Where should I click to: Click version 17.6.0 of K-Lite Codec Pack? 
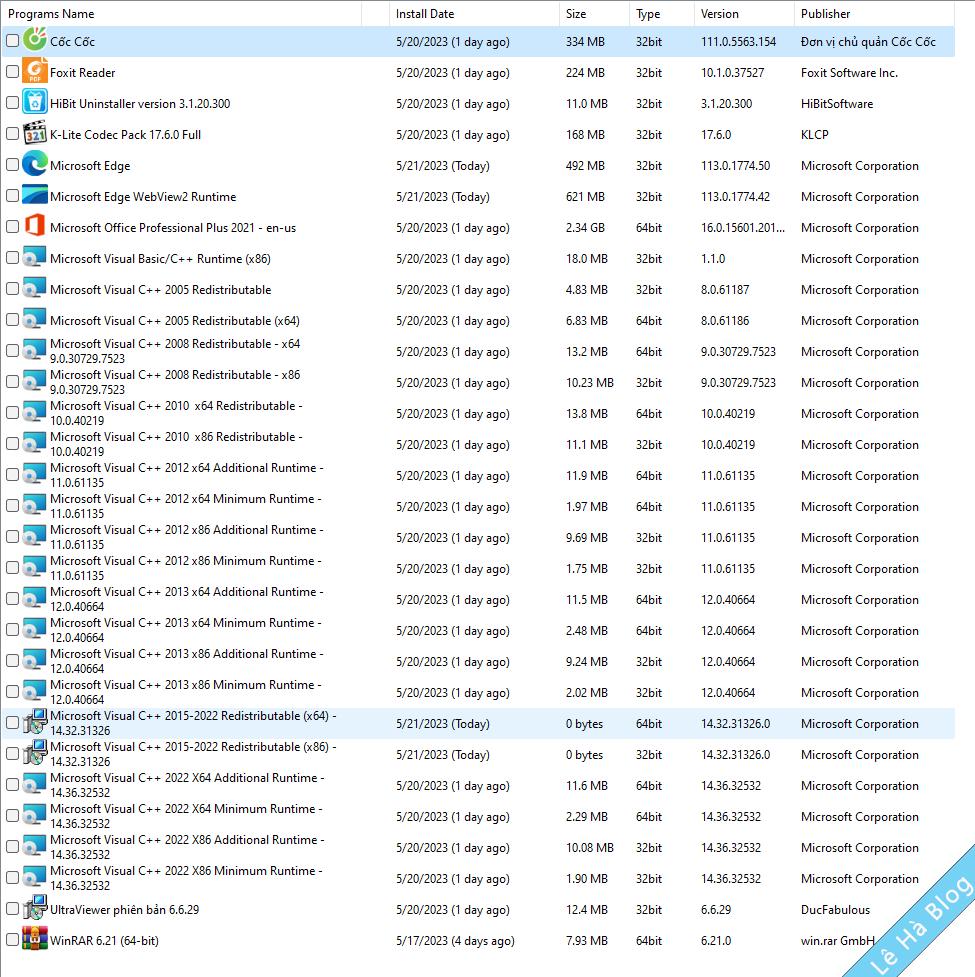716,135
